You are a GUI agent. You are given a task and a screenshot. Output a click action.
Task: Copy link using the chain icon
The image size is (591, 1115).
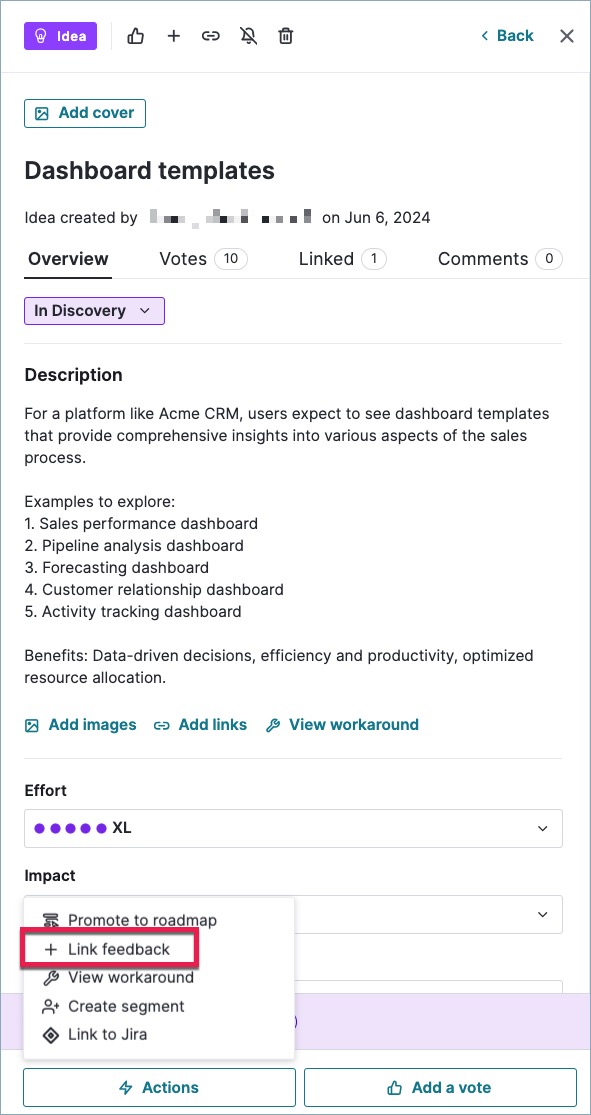coord(211,36)
